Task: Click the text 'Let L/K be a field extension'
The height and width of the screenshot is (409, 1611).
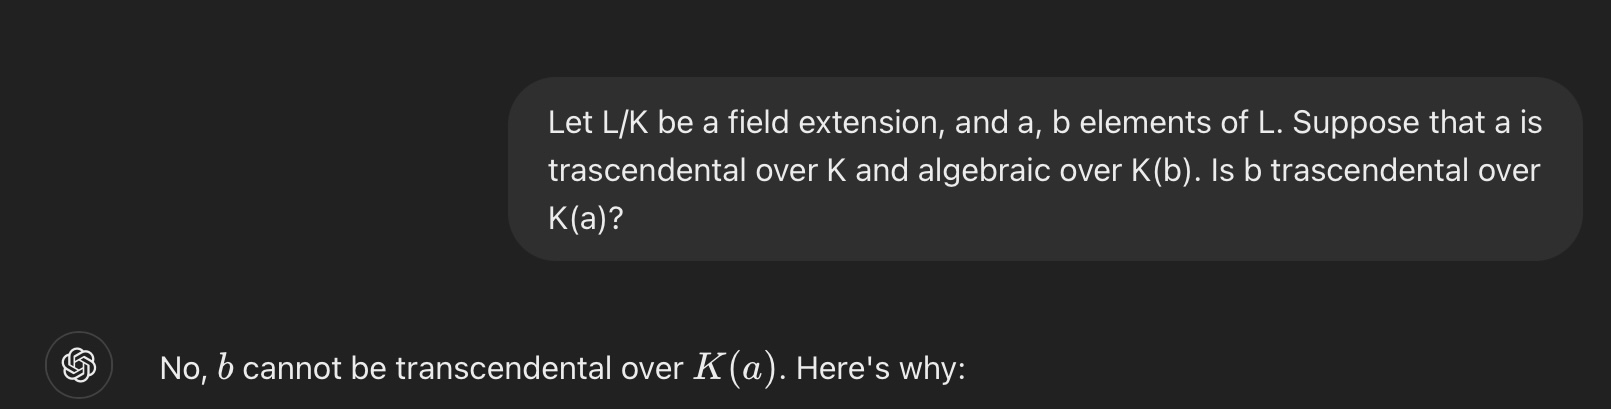Action: (x=745, y=122)
